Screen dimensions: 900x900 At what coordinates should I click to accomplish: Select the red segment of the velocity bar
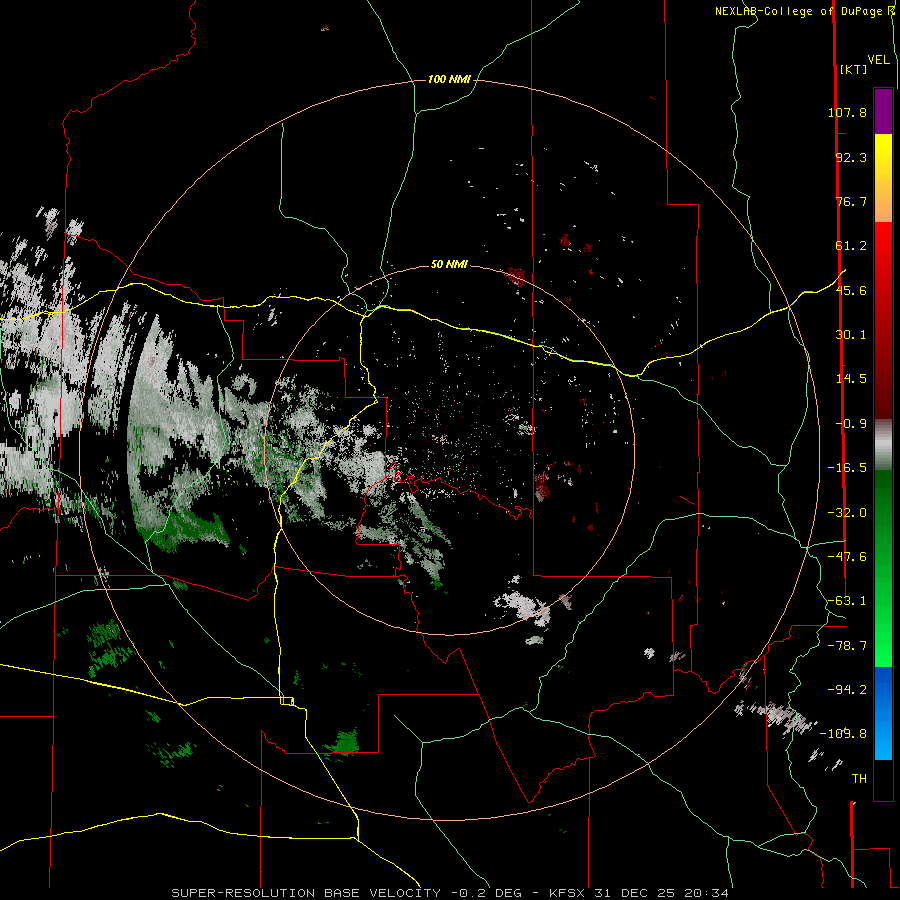point(883,320)
